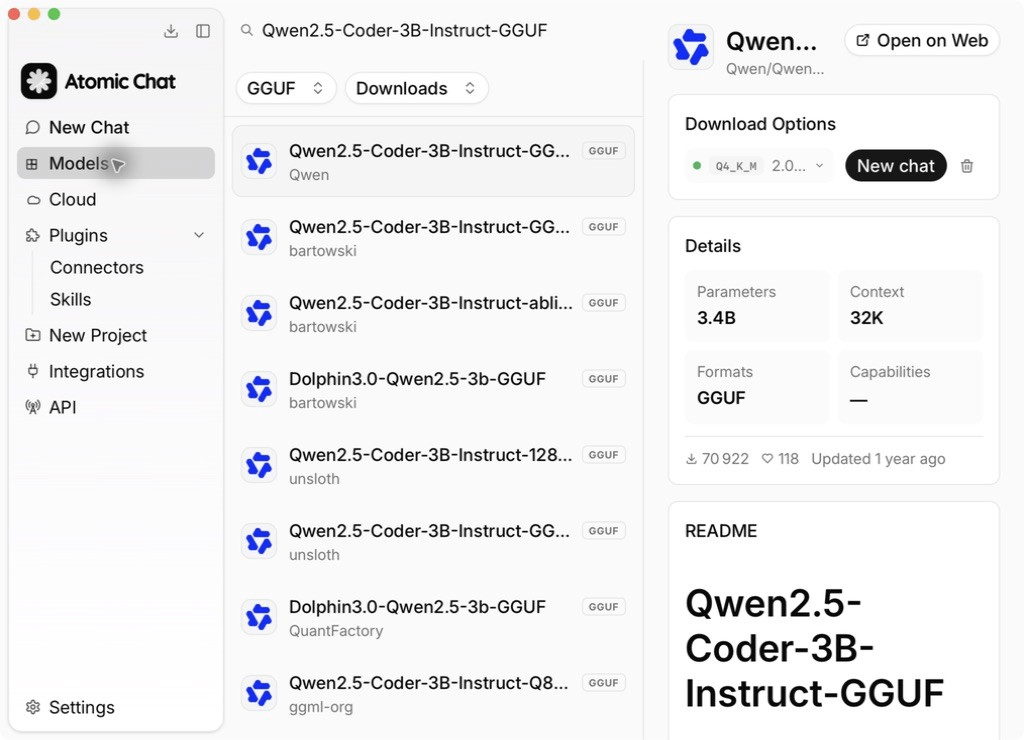Viewport: 1024px width, 740px height.
Task: Open Skills under Plugins
Action: click(x=71, y=299)
